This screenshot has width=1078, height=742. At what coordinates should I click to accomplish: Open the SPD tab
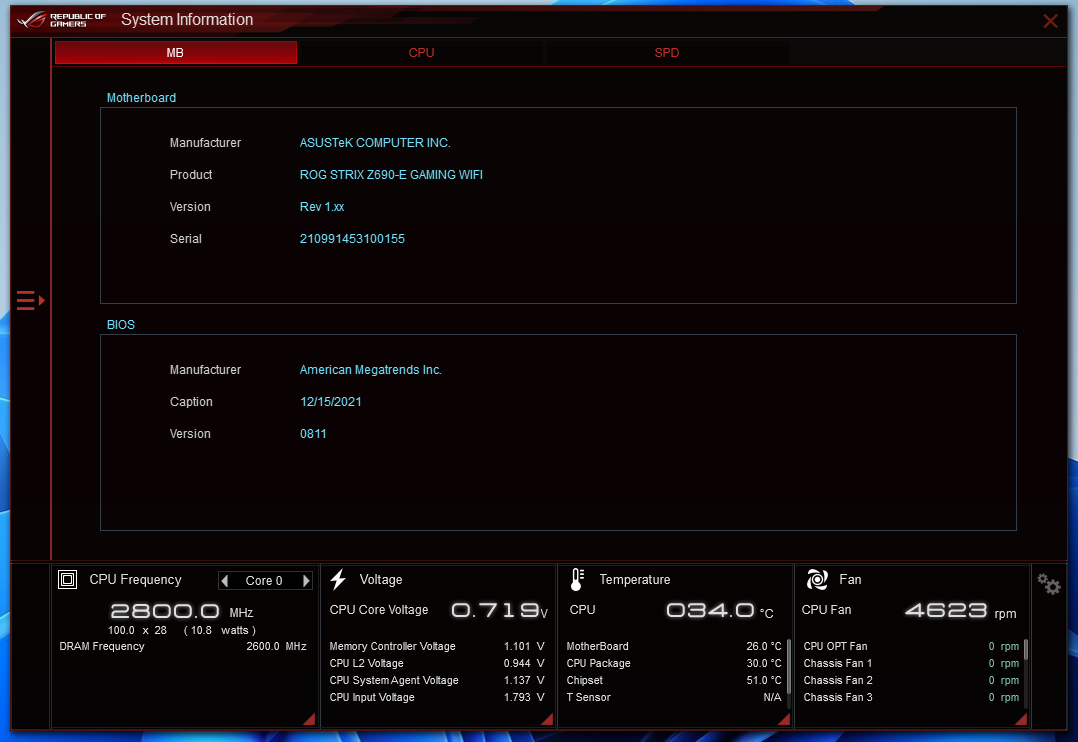tap(666, 53)
